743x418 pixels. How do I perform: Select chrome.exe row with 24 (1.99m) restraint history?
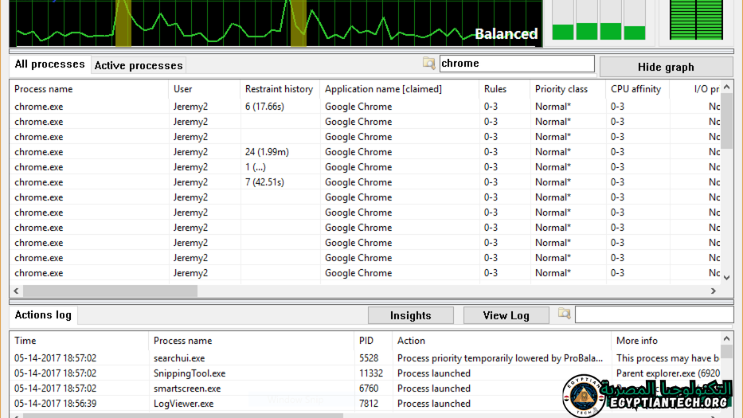click(90, 152)
